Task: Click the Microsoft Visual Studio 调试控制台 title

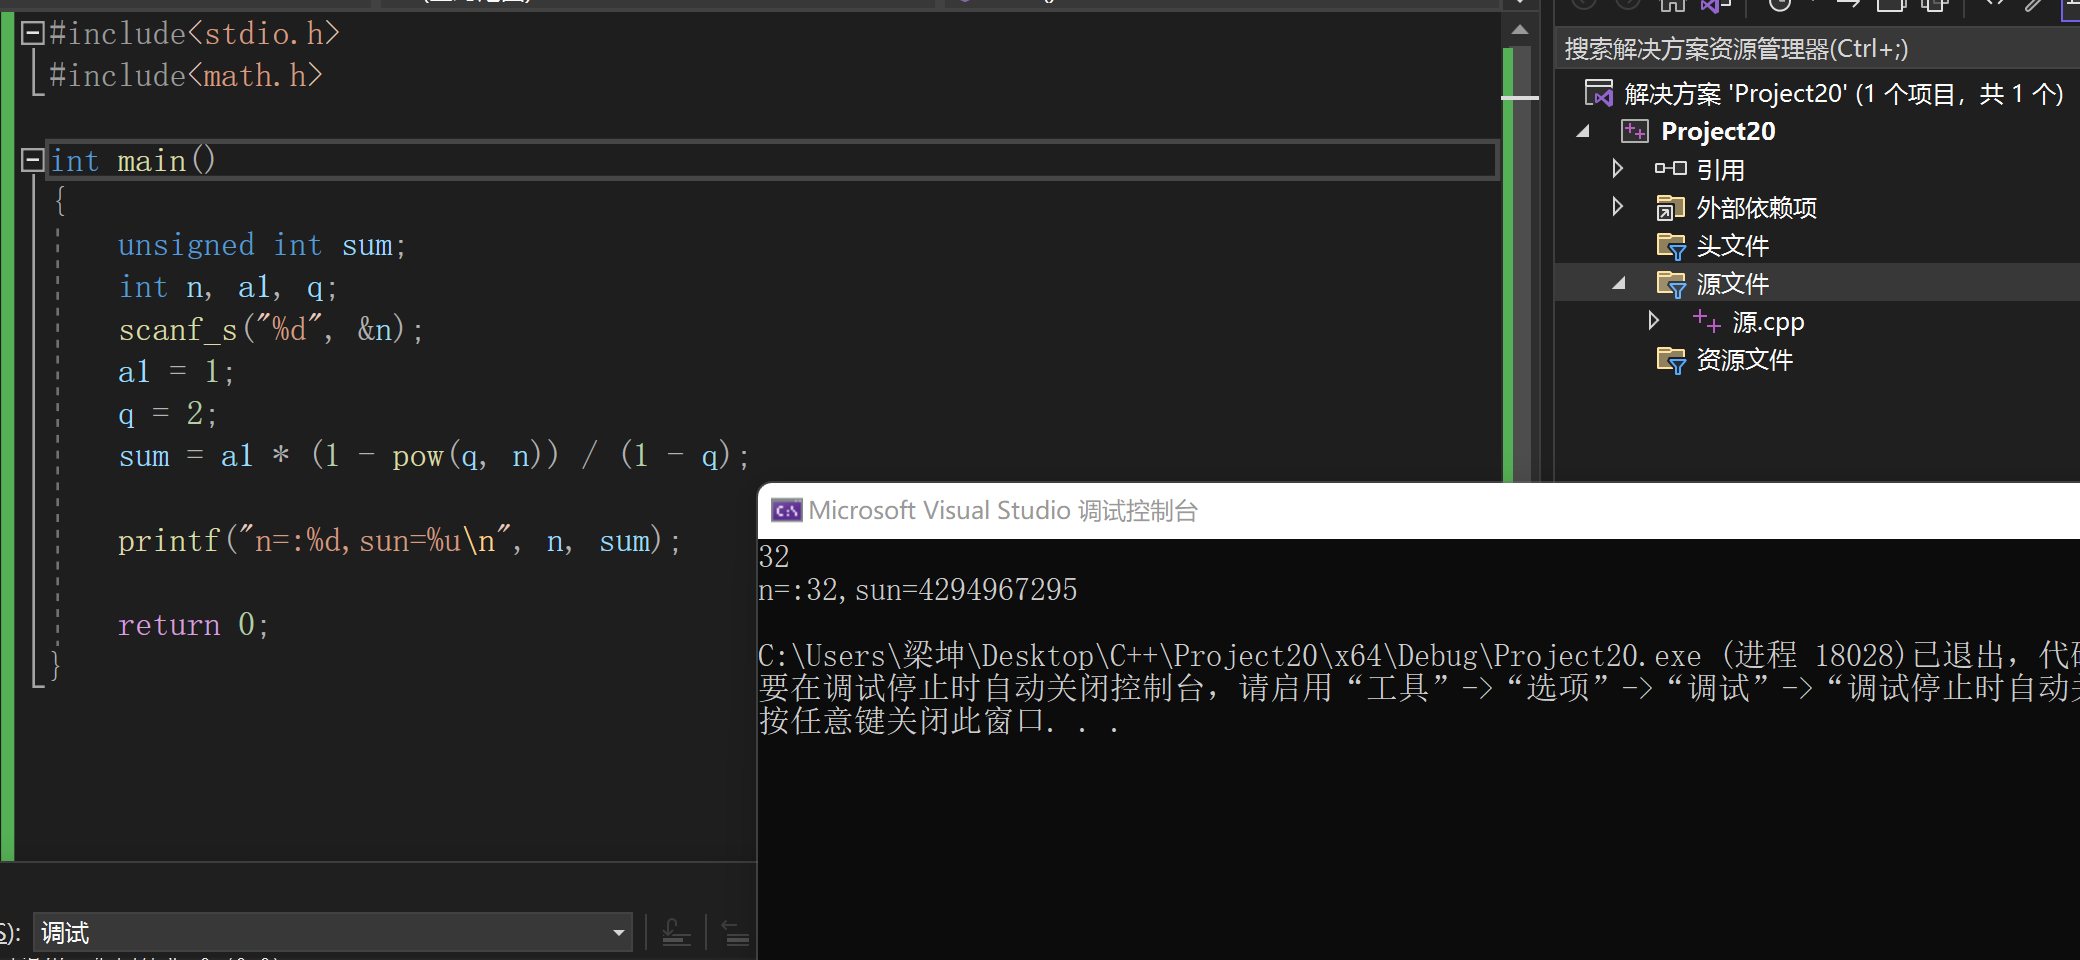Action: click(x=1002, y=511)
